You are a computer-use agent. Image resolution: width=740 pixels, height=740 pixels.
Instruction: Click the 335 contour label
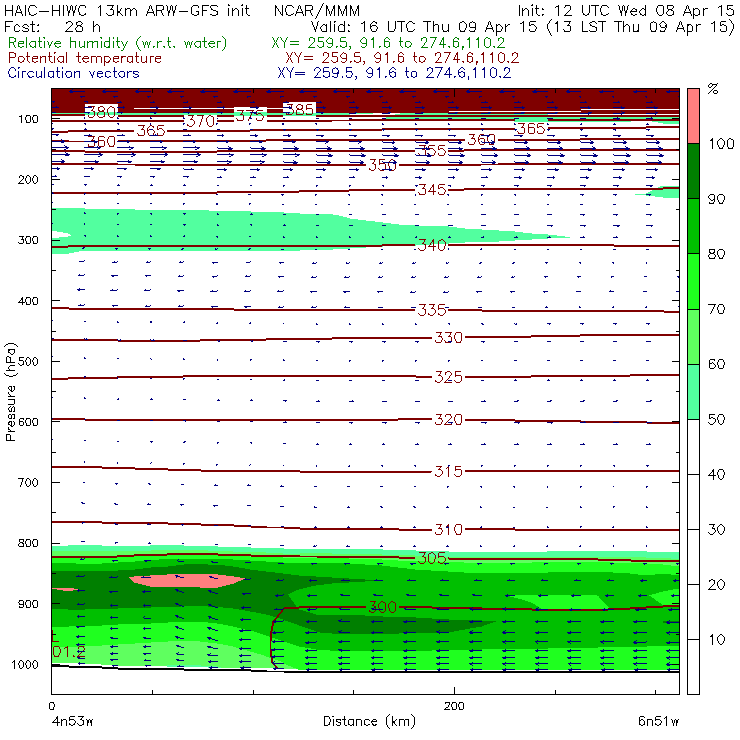432,310
